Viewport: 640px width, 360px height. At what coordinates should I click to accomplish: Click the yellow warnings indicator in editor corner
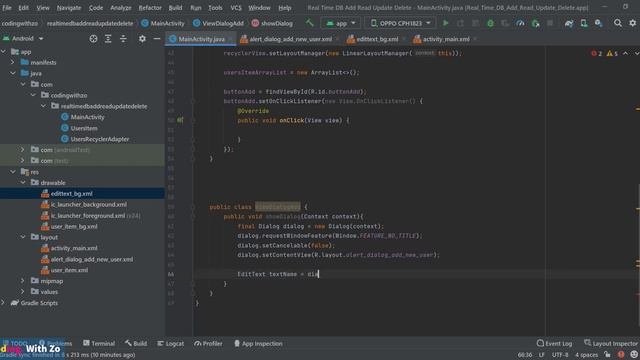[612, 53]
